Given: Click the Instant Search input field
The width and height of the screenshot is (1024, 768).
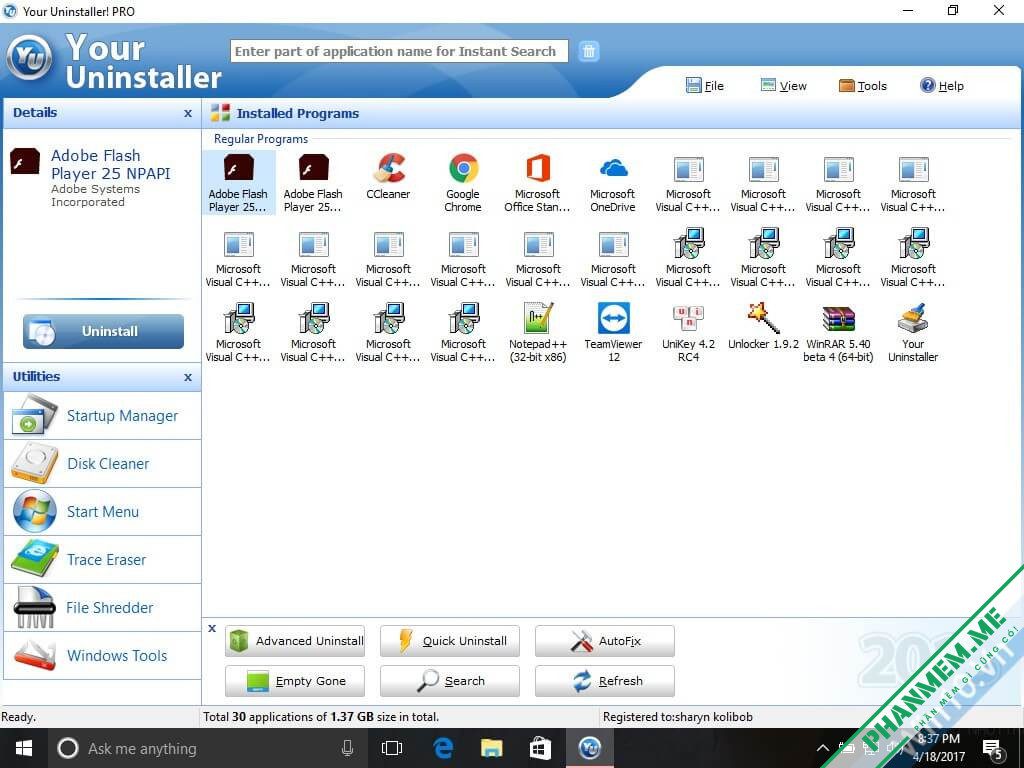Looking at the screenshot, I should click(x=399, y=51).
